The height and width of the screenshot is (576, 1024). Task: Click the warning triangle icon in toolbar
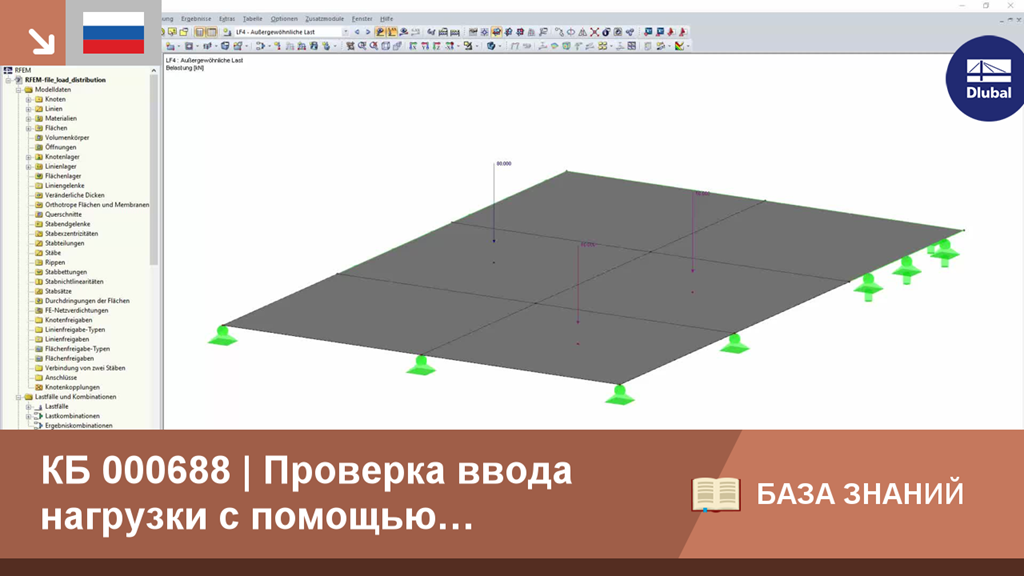(x=583, y=32)
